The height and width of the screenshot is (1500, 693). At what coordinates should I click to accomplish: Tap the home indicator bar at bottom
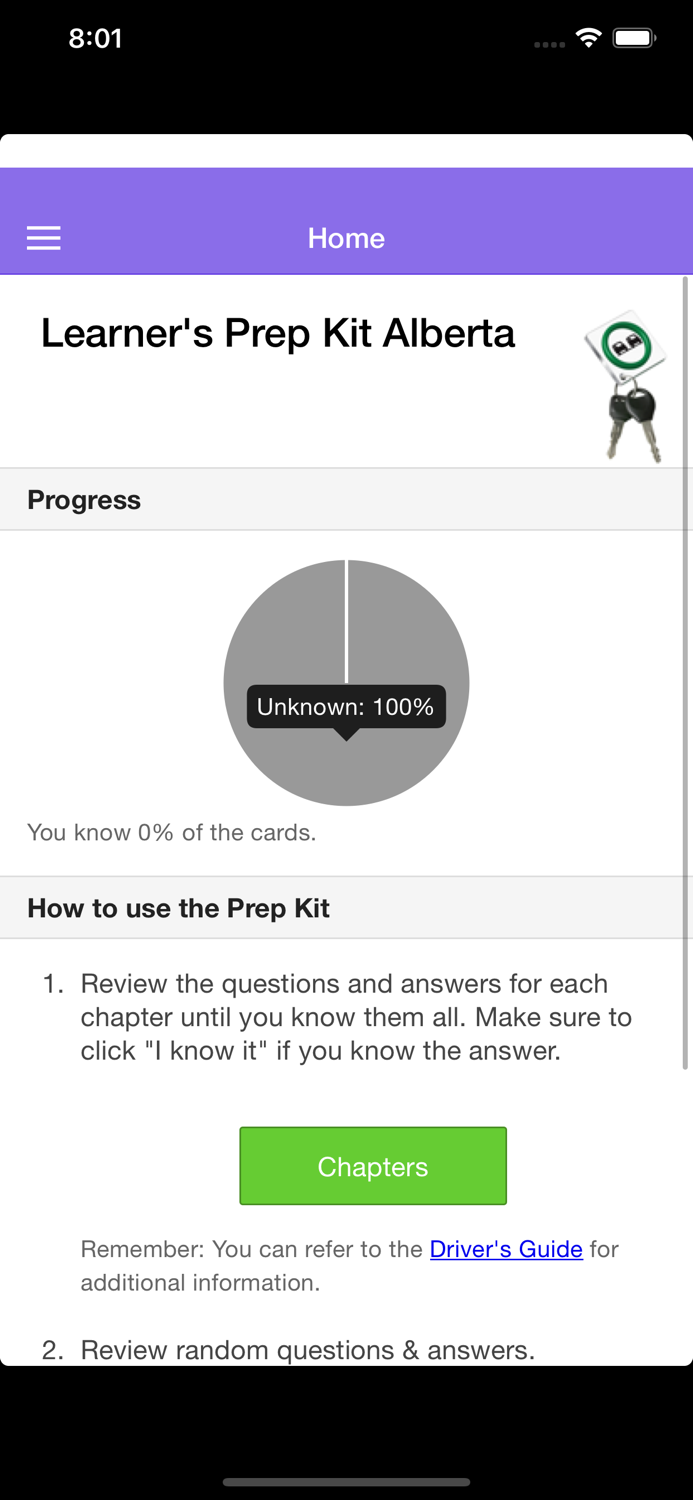point(346,1483)
